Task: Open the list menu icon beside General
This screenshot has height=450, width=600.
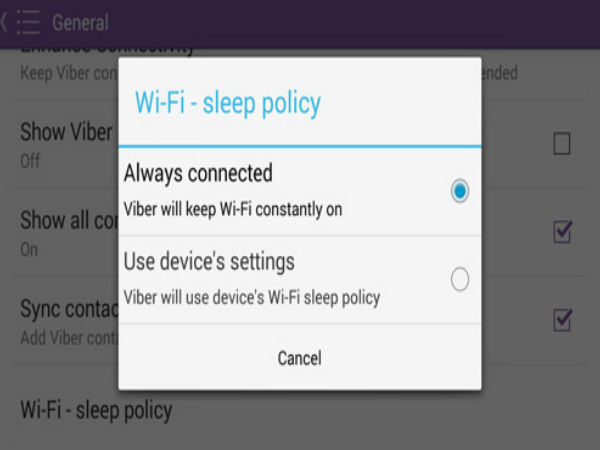Action: 28,23
